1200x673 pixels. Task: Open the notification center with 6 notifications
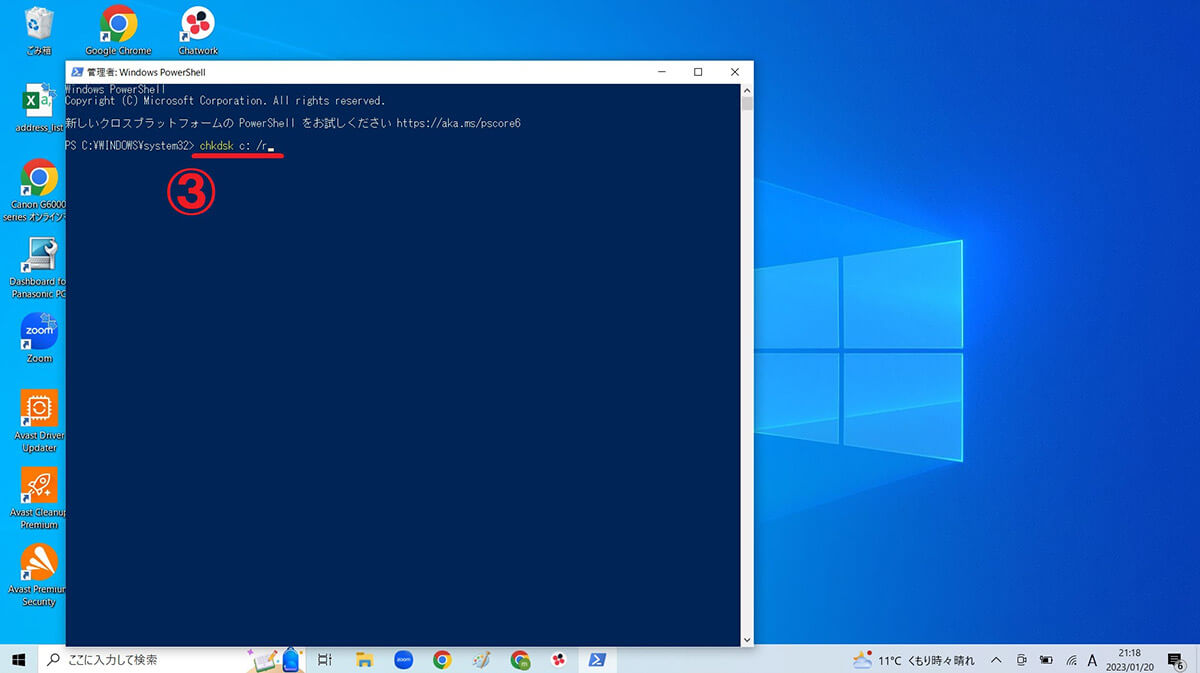pyautogui.click(x=1176, y=660)
